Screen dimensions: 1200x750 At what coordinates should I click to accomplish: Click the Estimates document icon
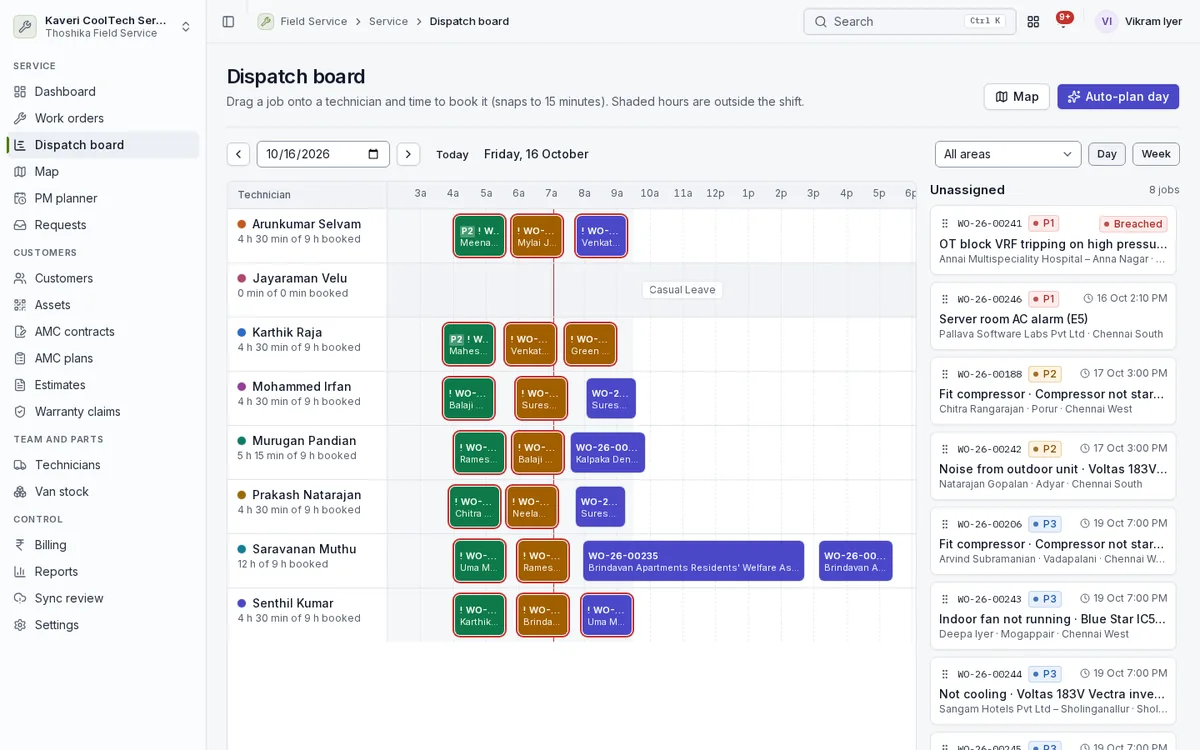pos(20,385)
